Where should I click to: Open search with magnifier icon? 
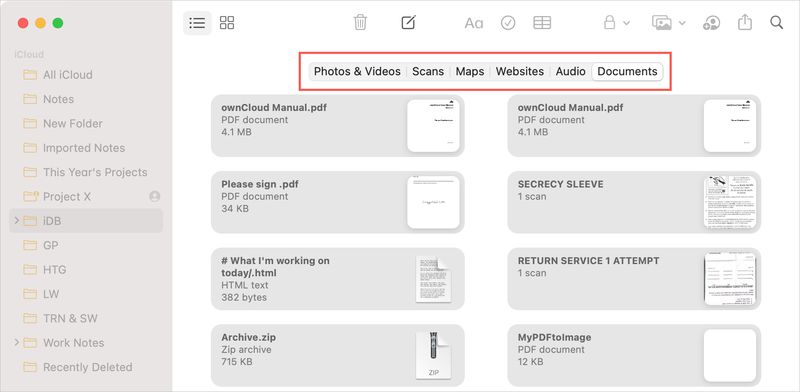pos(777,23)
